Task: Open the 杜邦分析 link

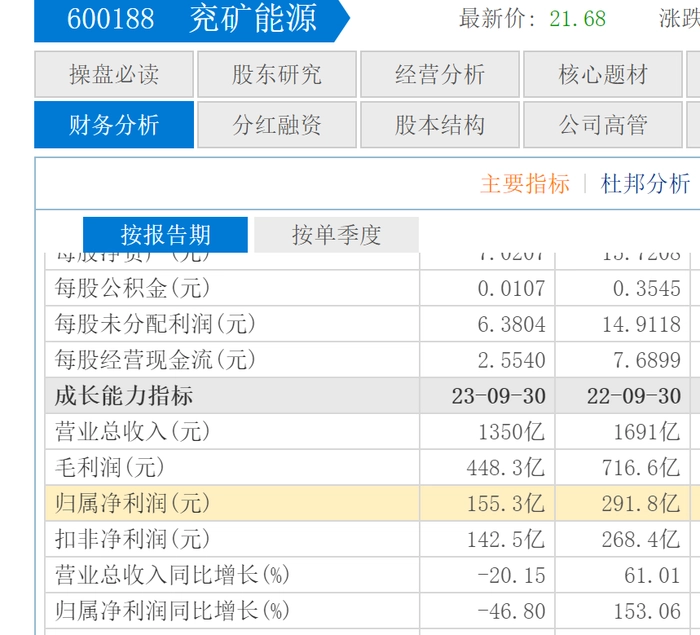Action: point(645,184)
